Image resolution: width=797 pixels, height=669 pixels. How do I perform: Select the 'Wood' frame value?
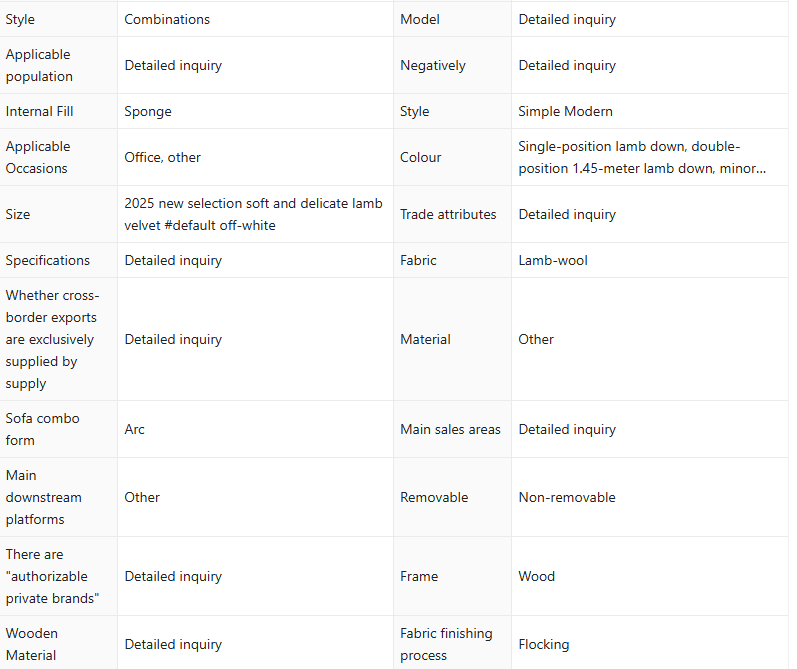pyautogui.click(x=536, y=576)
